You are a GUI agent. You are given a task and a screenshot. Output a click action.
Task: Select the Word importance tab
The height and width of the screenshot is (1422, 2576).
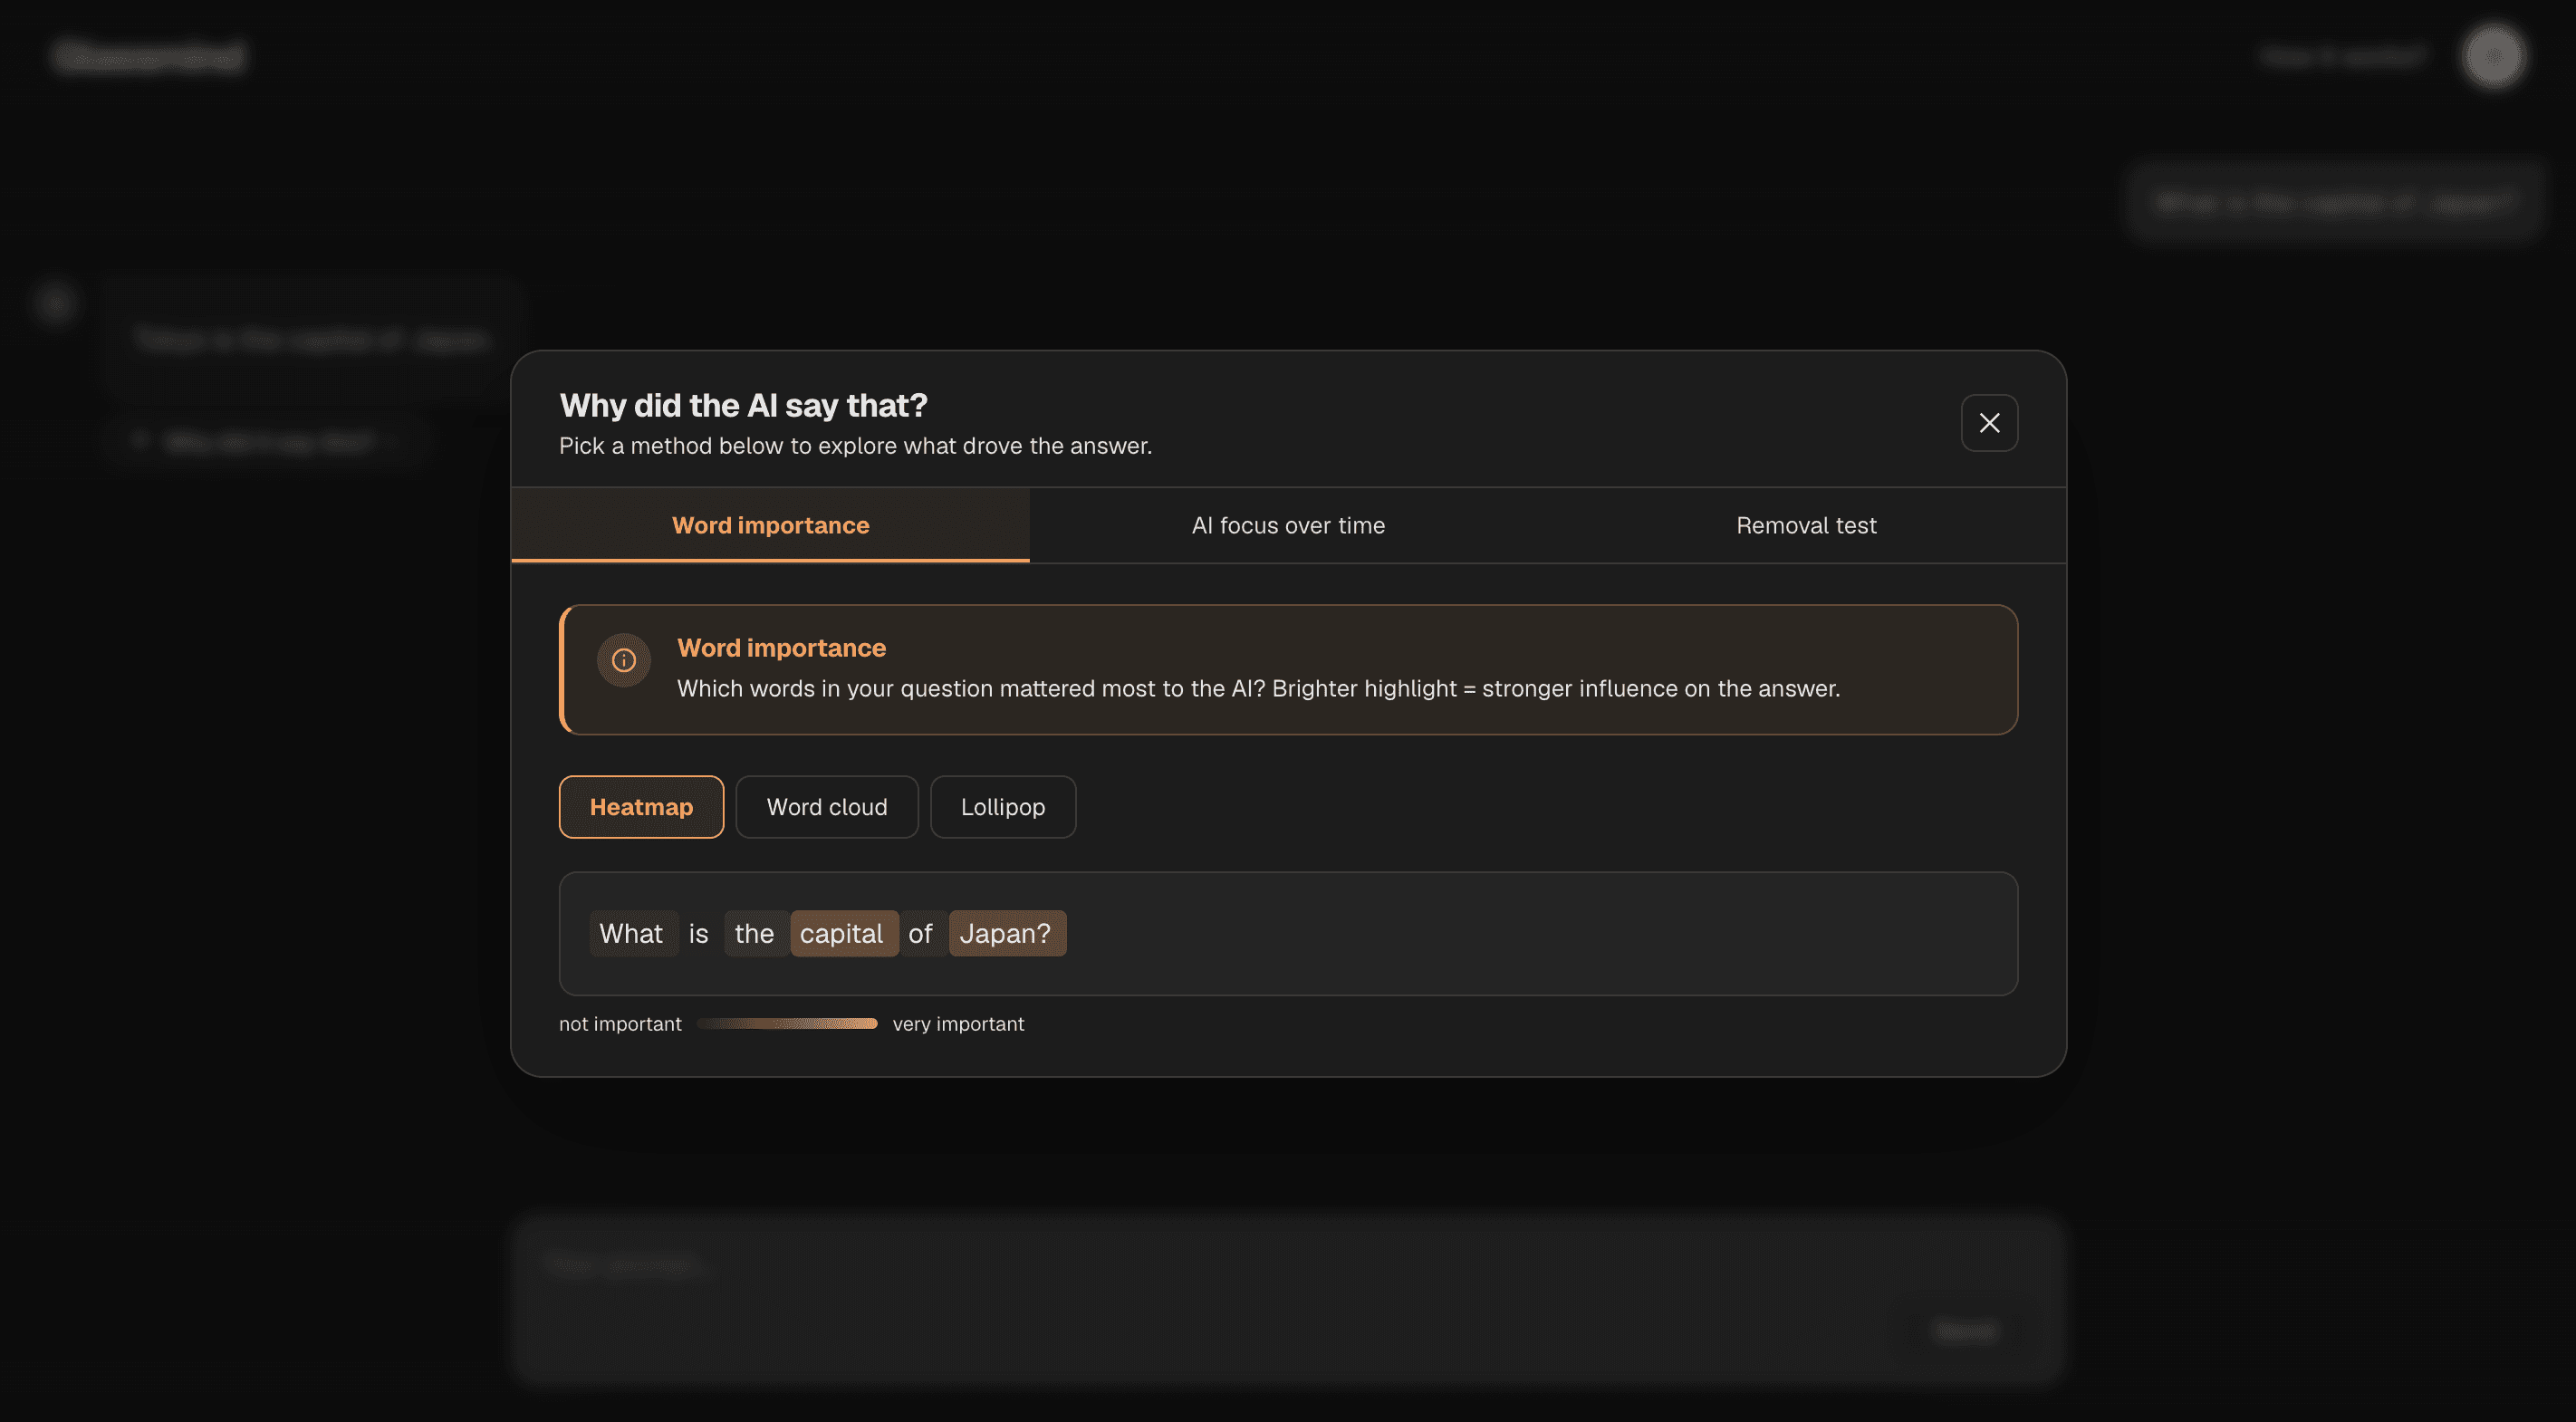click(770, 525)
